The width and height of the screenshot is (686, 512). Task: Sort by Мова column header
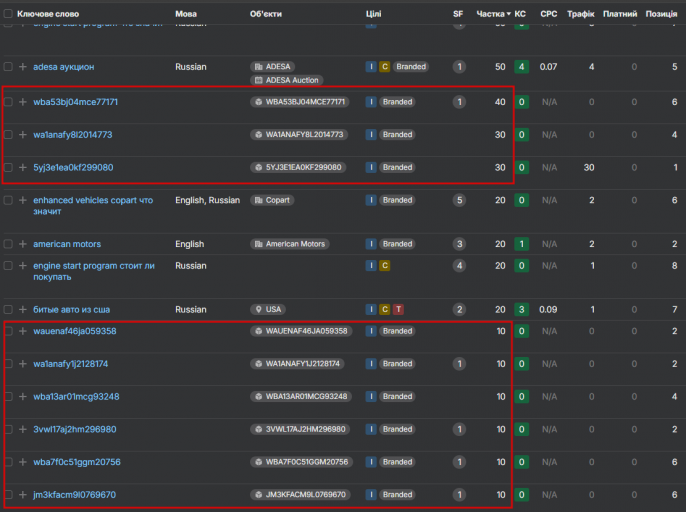(186, 14)
